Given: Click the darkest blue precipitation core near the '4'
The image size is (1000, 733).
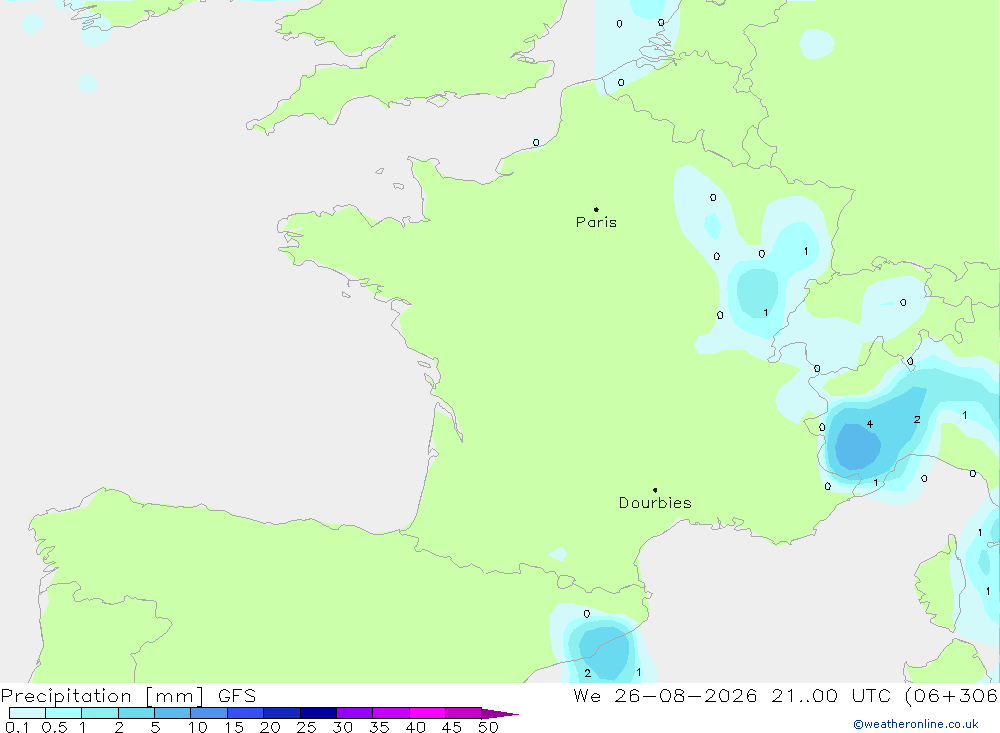Looking at the screenshot, I should click(858, 447).
